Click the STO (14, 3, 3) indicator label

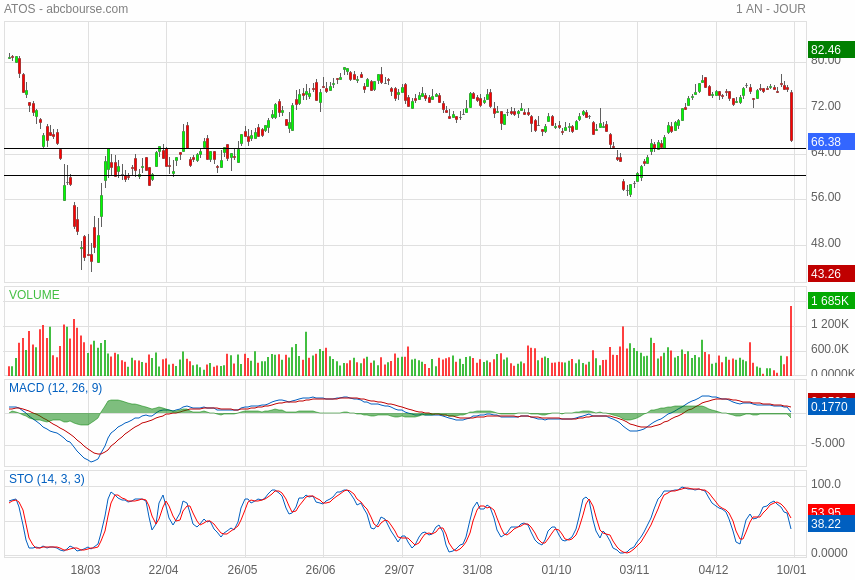point(46,479)
